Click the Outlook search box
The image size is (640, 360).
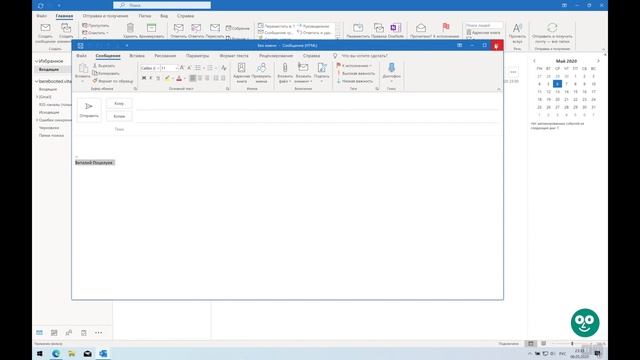point(162,5)
